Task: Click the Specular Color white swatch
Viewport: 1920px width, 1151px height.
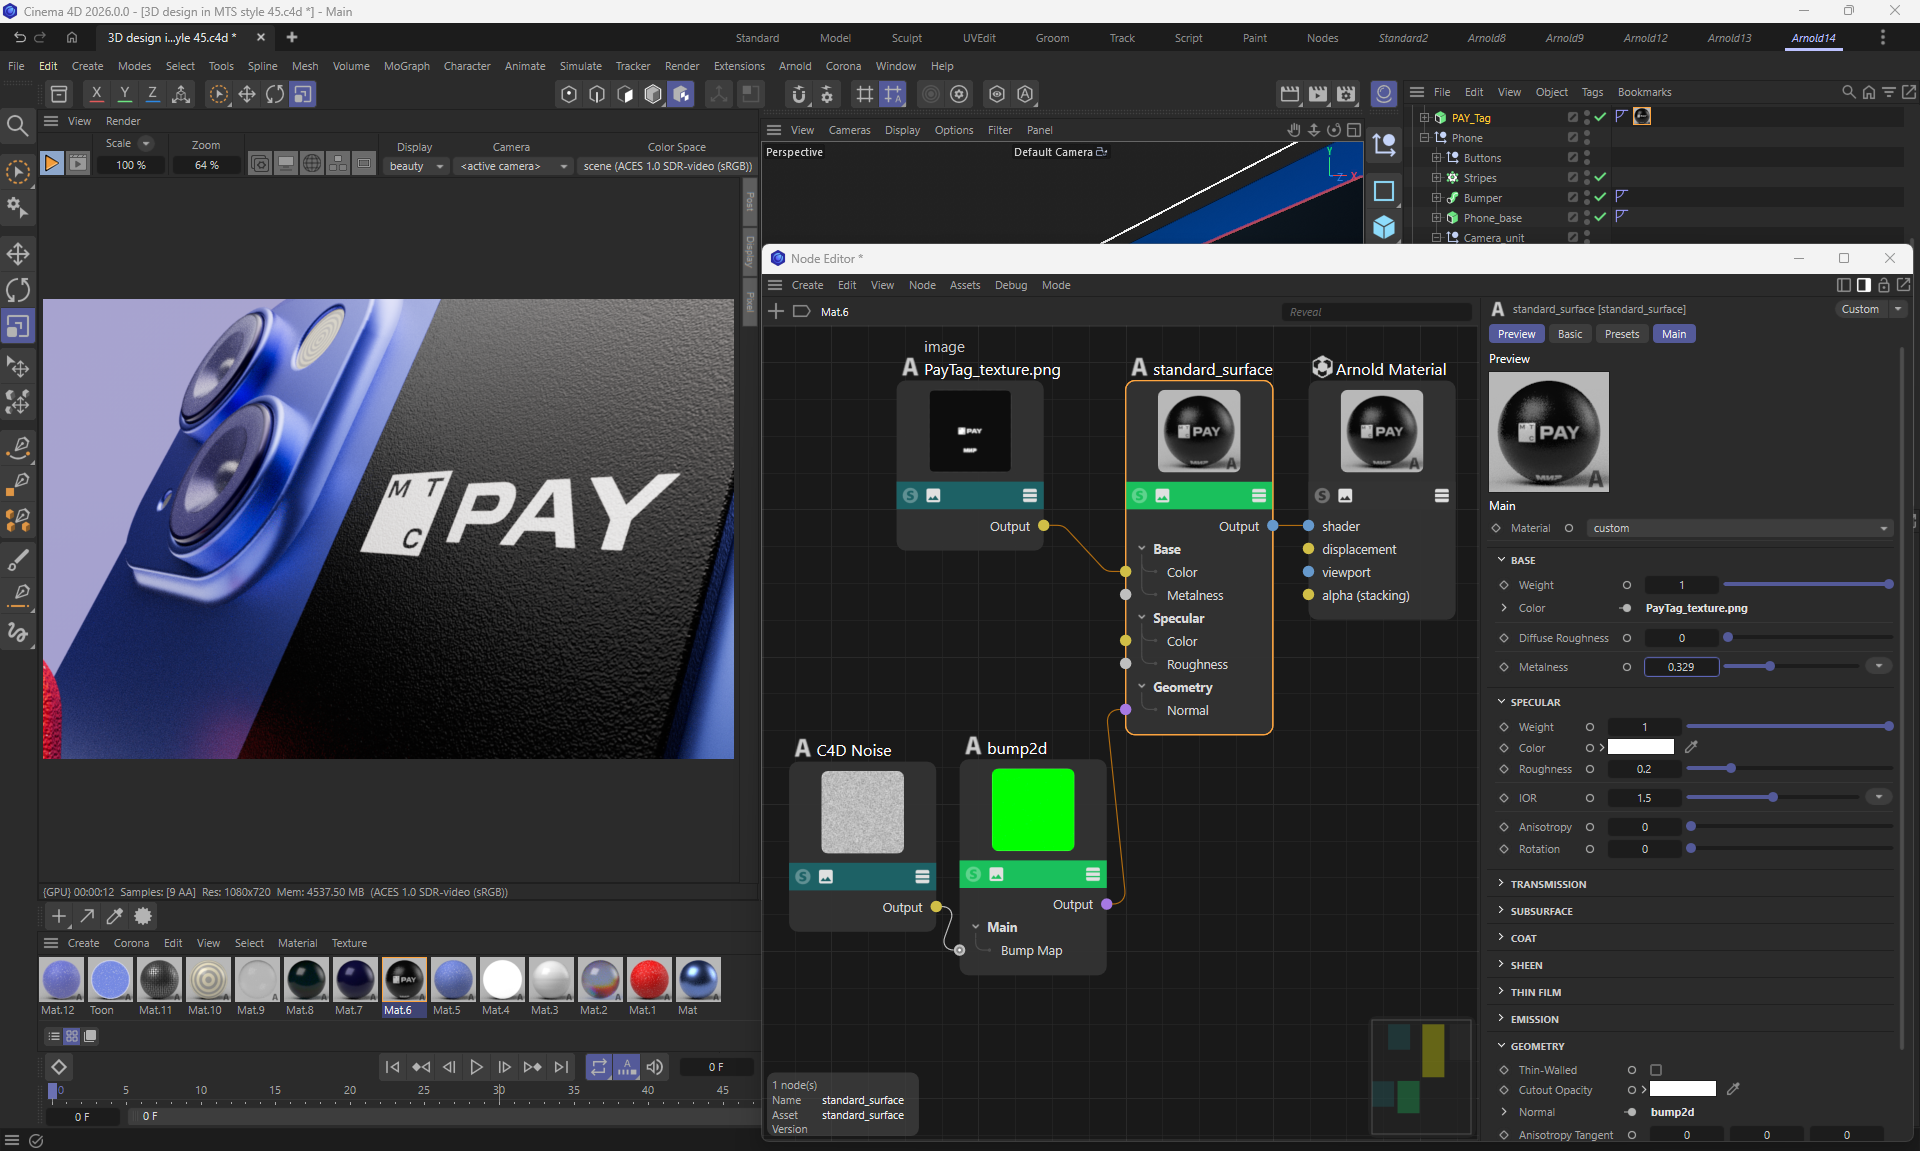Action: click(x=1640, y=747)
